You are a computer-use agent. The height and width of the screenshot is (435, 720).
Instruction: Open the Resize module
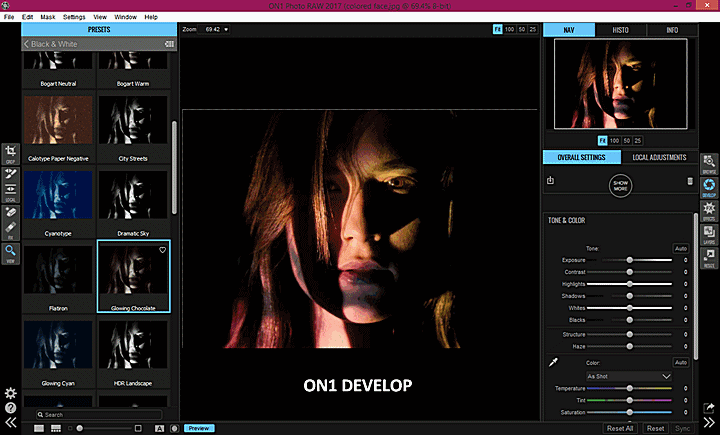(x=709, y=258)
